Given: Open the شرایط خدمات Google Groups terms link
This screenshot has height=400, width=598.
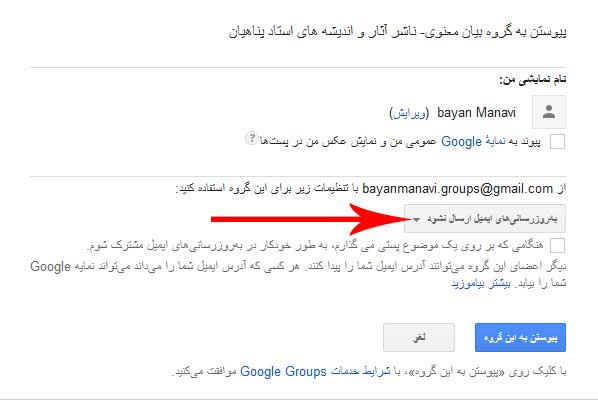Looking at the screenshot, I should pyautogui.click(x=315, y=371).
